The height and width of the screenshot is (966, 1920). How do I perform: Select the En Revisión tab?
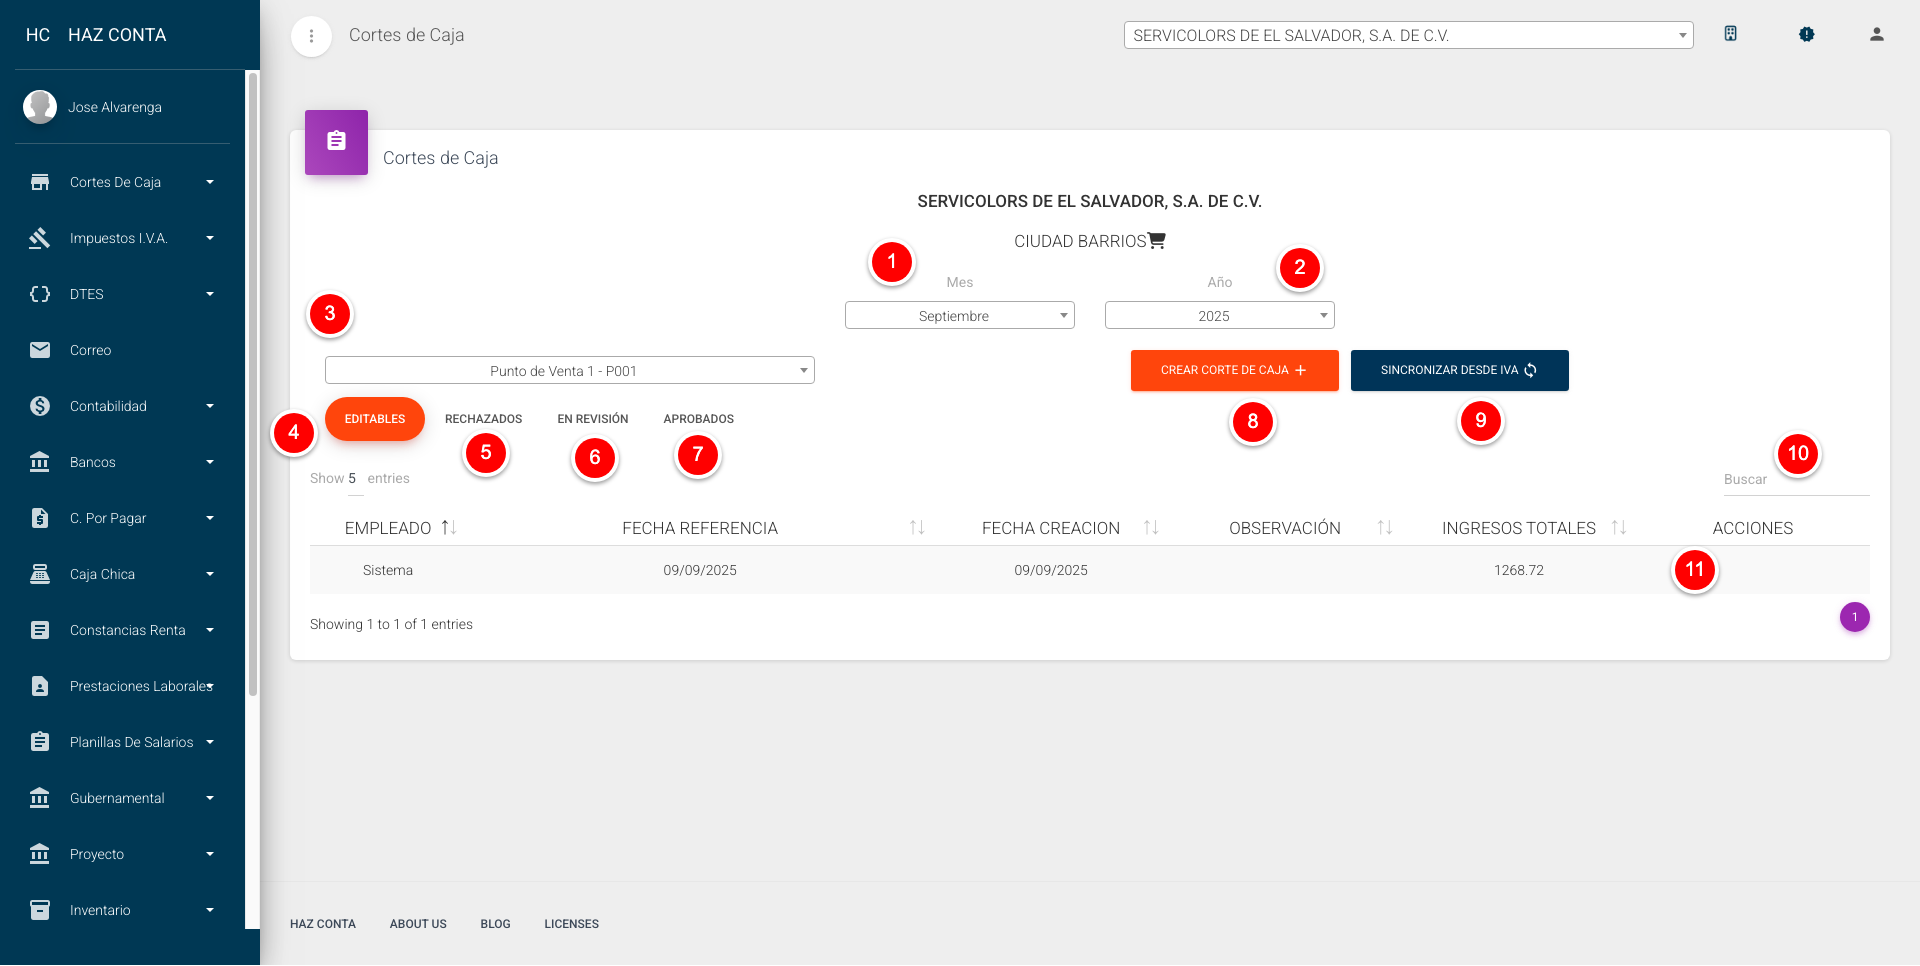592,419
